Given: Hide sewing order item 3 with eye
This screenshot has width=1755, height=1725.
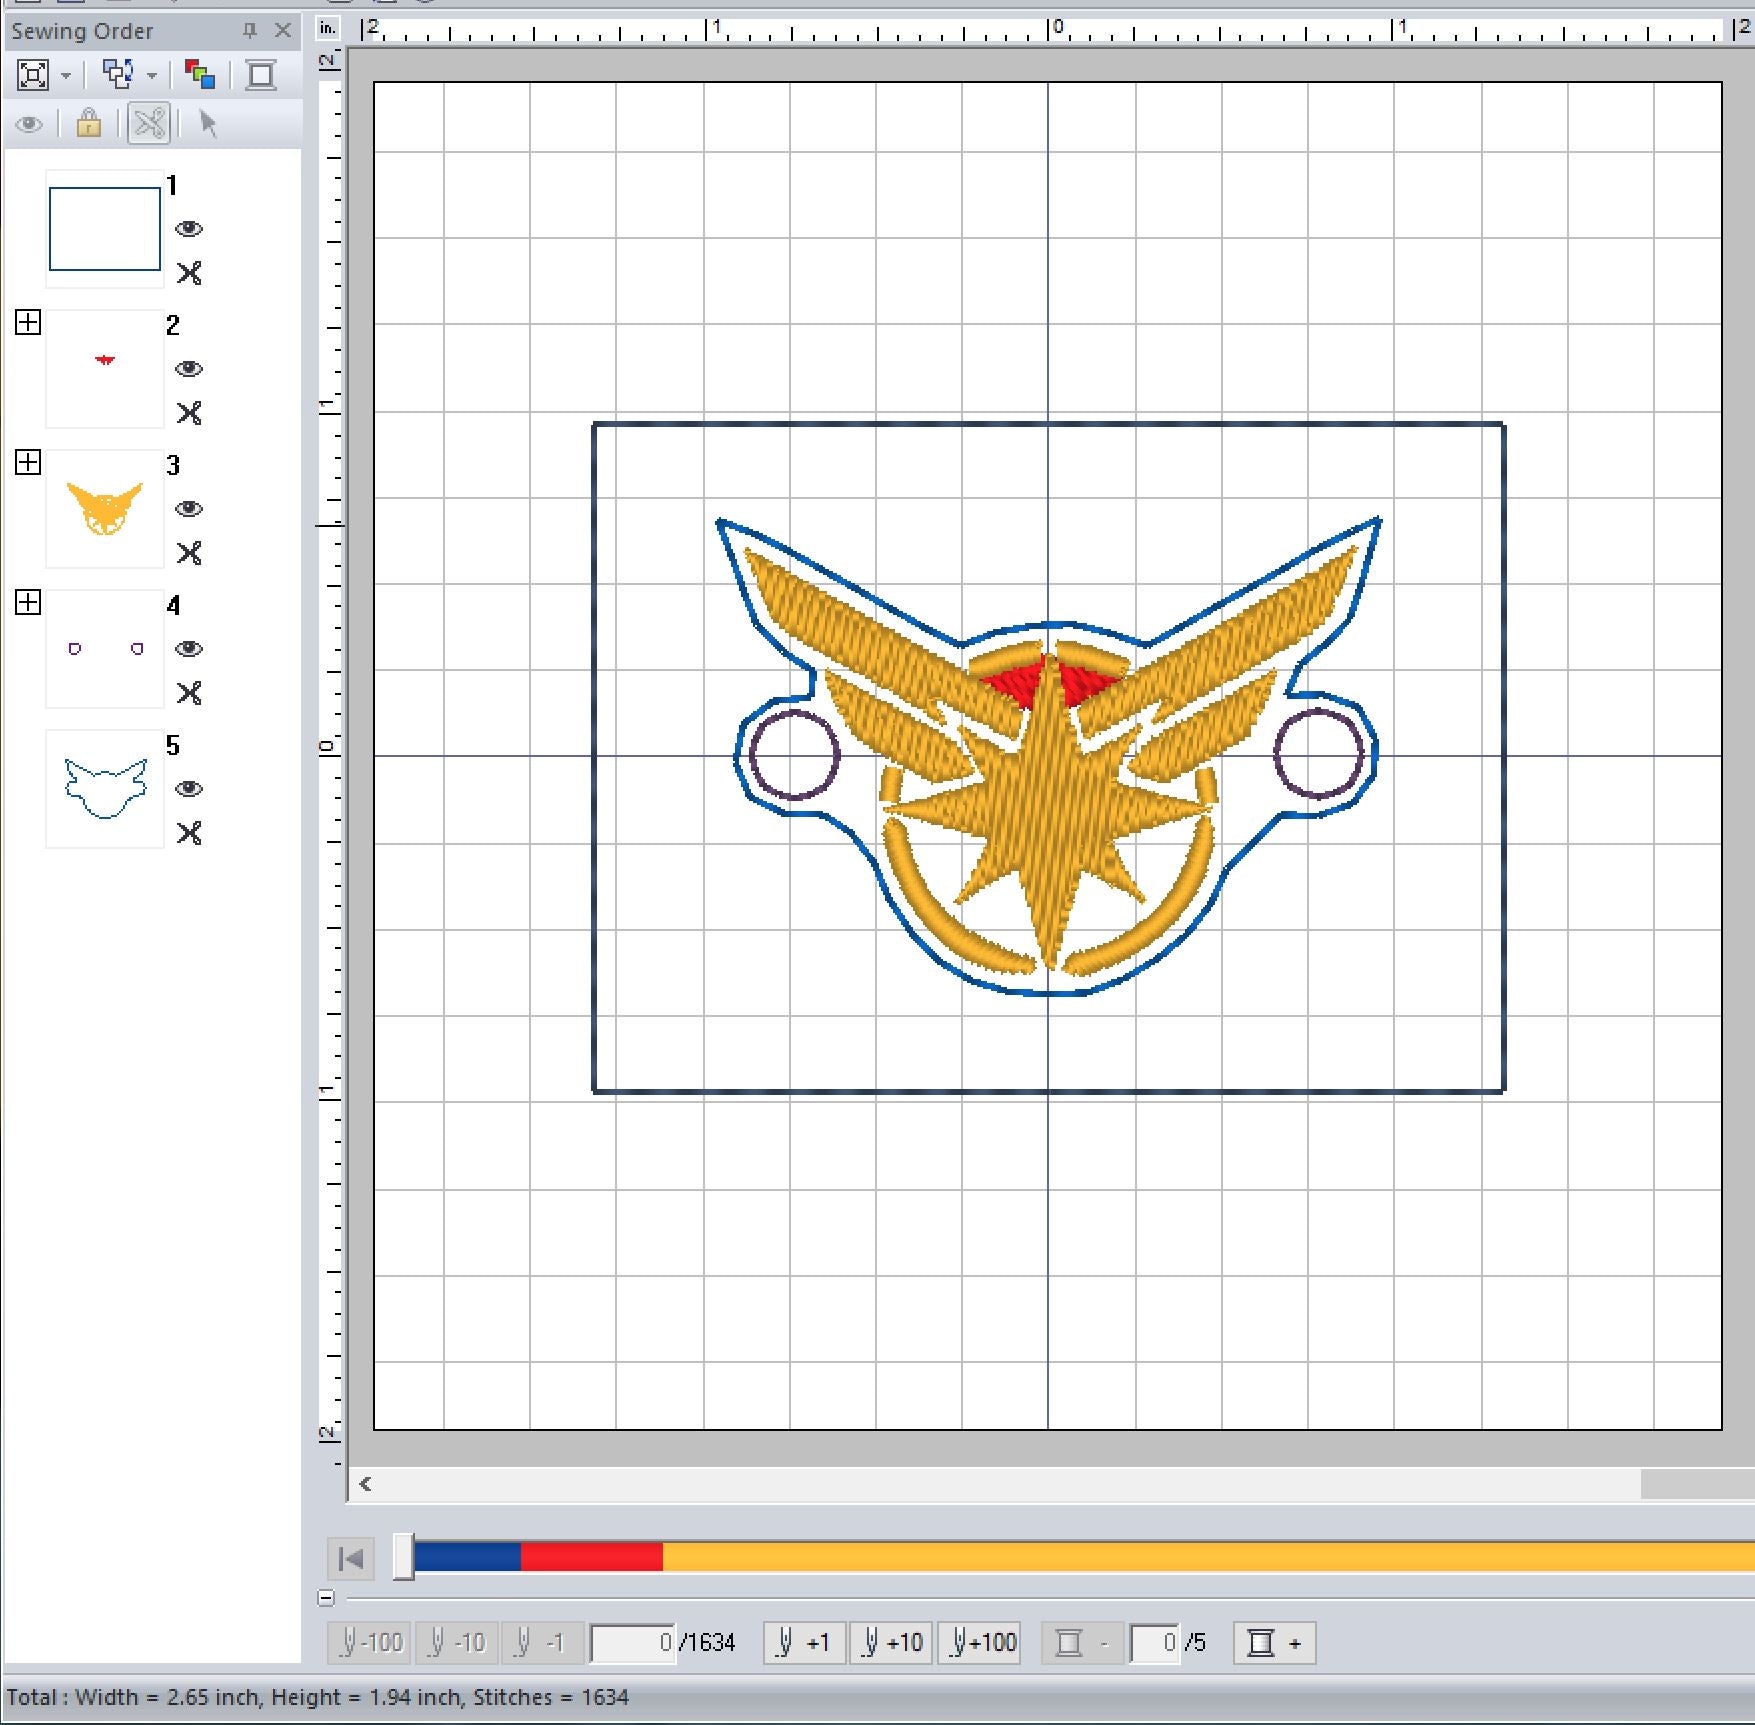Looking at the screenshot, I should 189,509.
